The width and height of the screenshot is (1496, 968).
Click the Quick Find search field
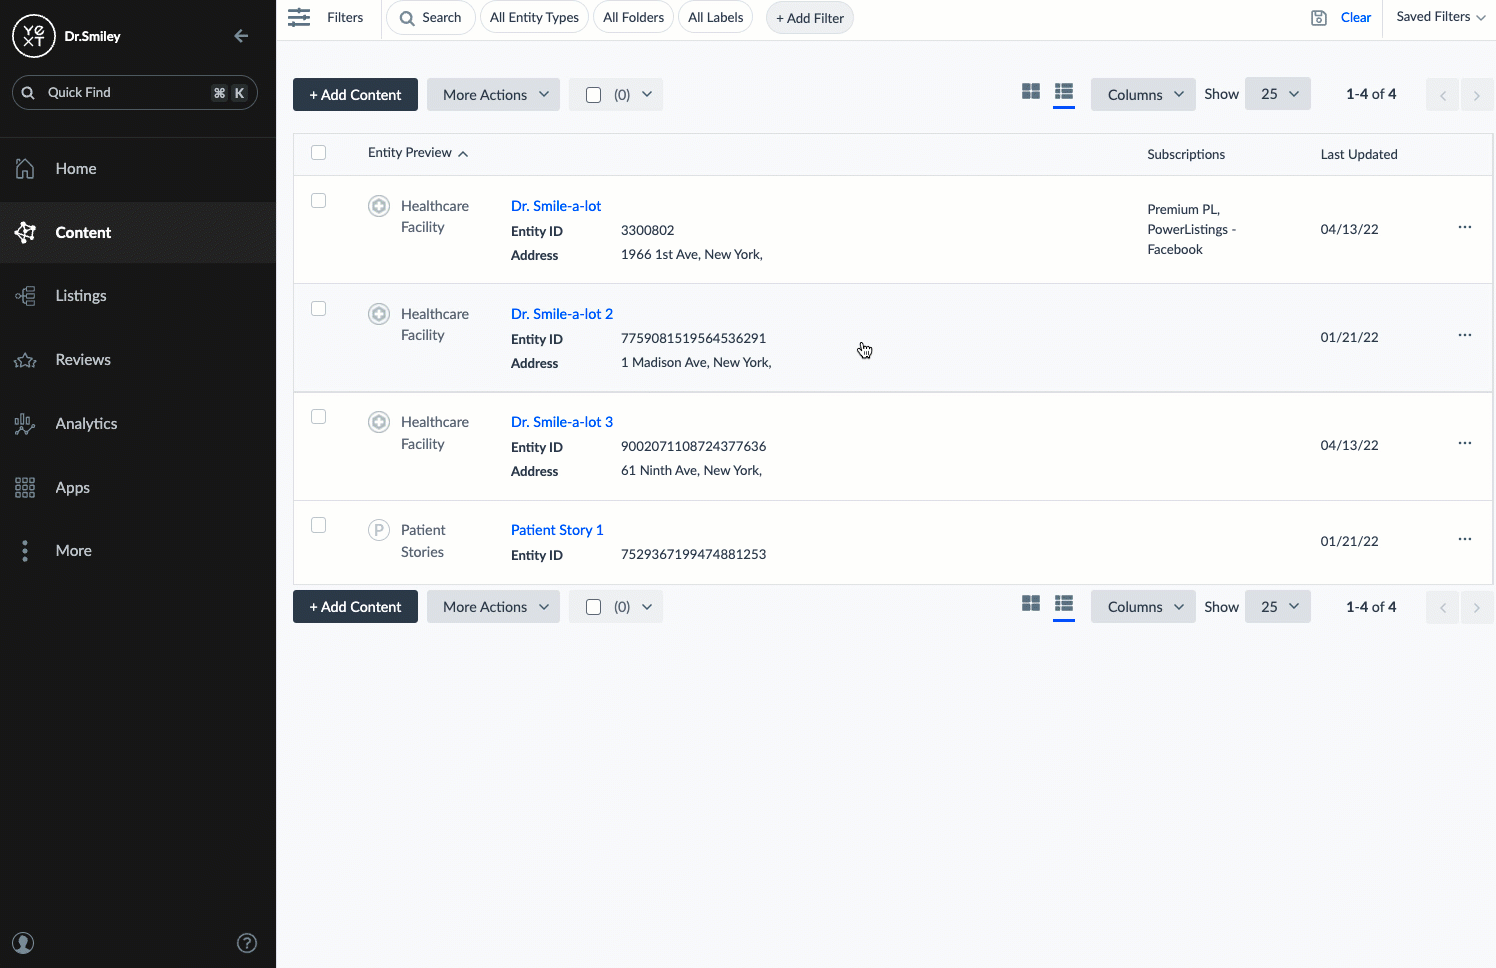click(134, 92)
